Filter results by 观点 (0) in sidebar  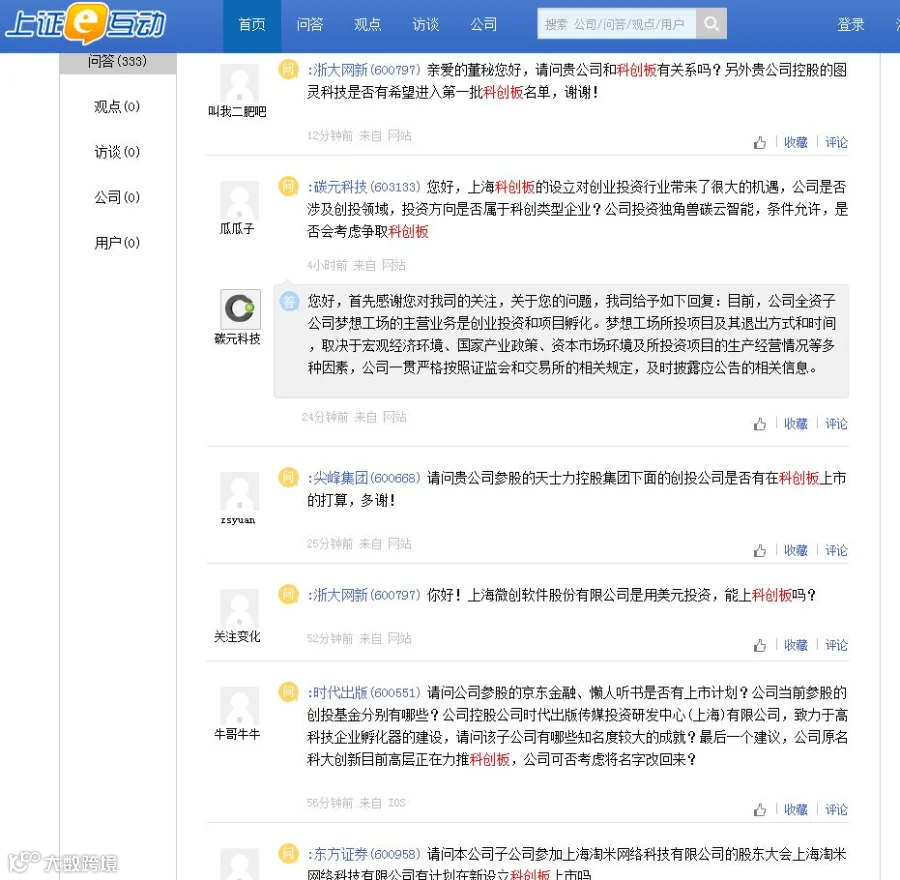point(117,107)
